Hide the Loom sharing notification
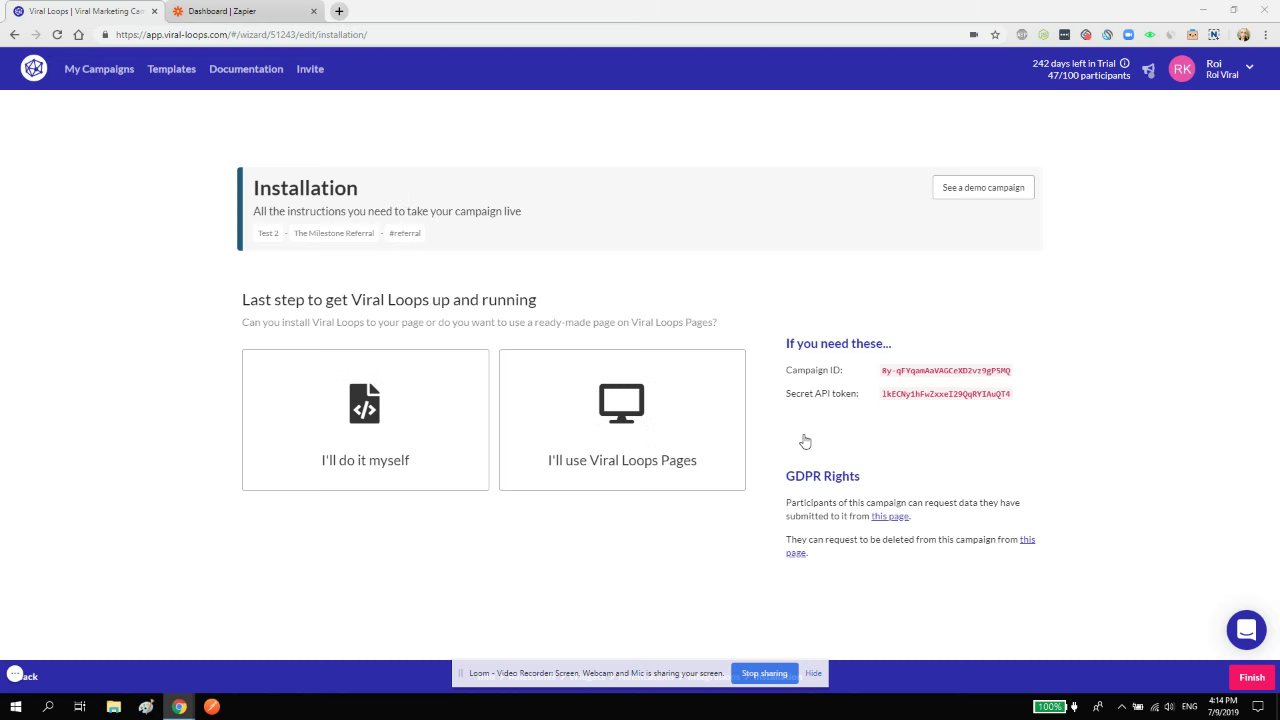Image resolution: width=1280 pixels, height=720 pixels. [x=813, y=673]
